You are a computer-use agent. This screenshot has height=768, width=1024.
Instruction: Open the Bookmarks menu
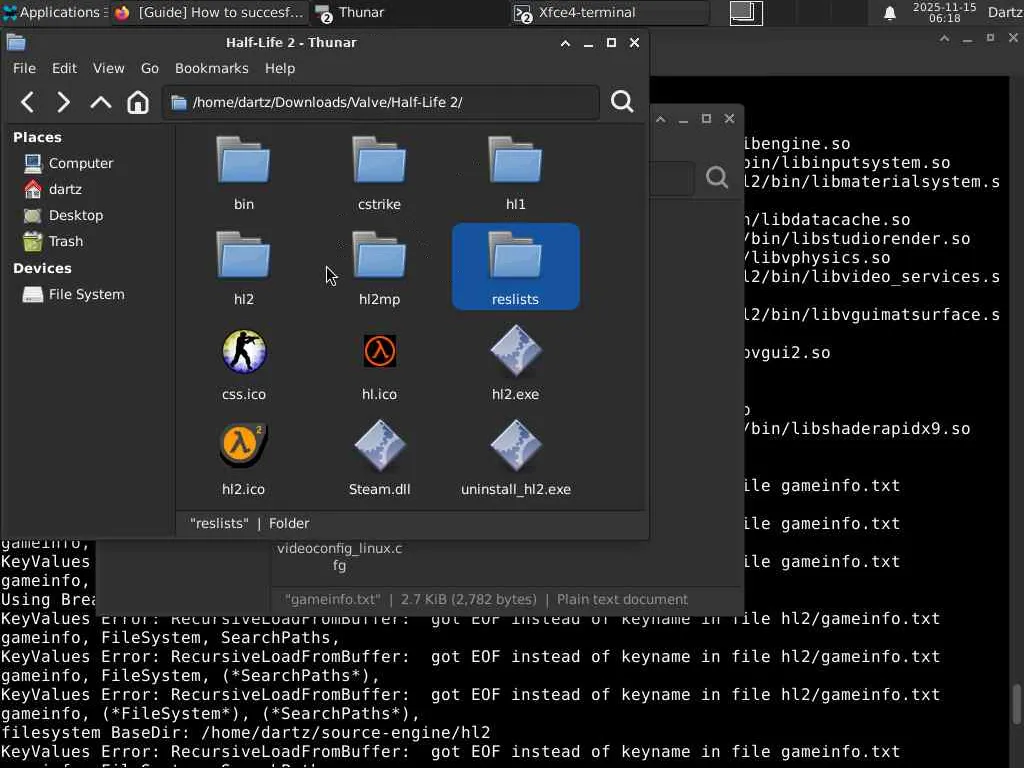212,68
